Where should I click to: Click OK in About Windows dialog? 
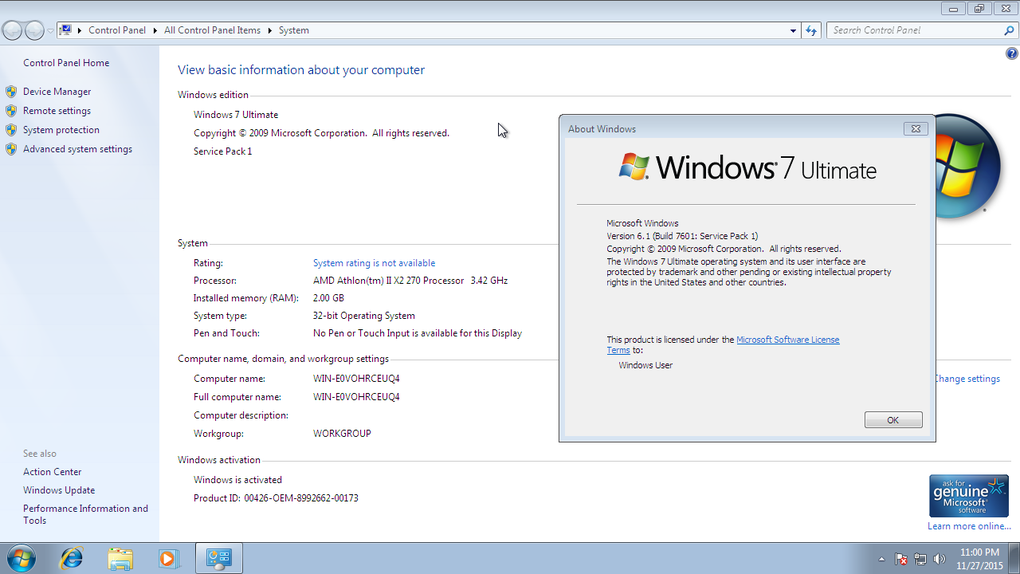pos(893,420)
